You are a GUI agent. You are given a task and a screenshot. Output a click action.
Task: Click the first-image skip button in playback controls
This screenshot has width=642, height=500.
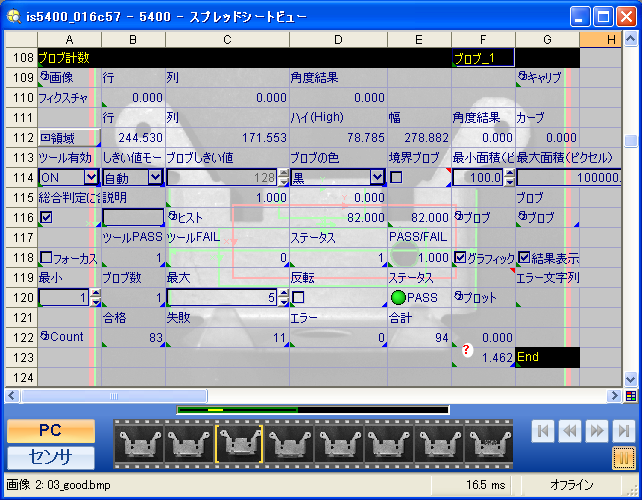(x=543, y=430)
